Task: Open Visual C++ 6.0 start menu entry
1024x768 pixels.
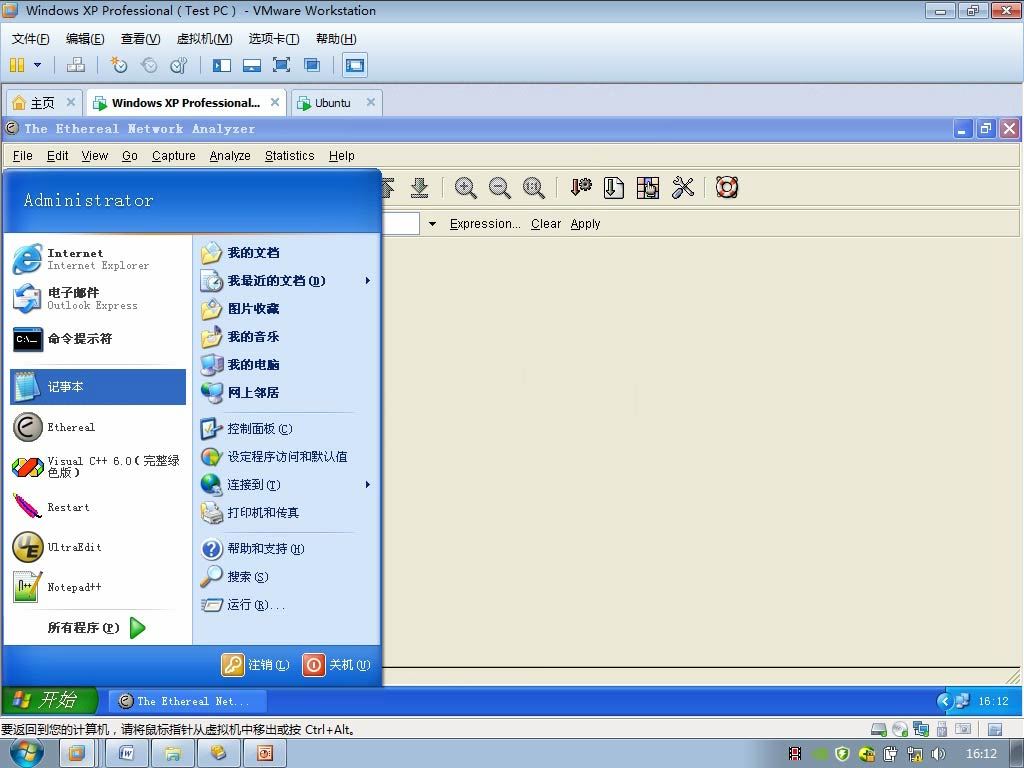Action: coord(98,467)
